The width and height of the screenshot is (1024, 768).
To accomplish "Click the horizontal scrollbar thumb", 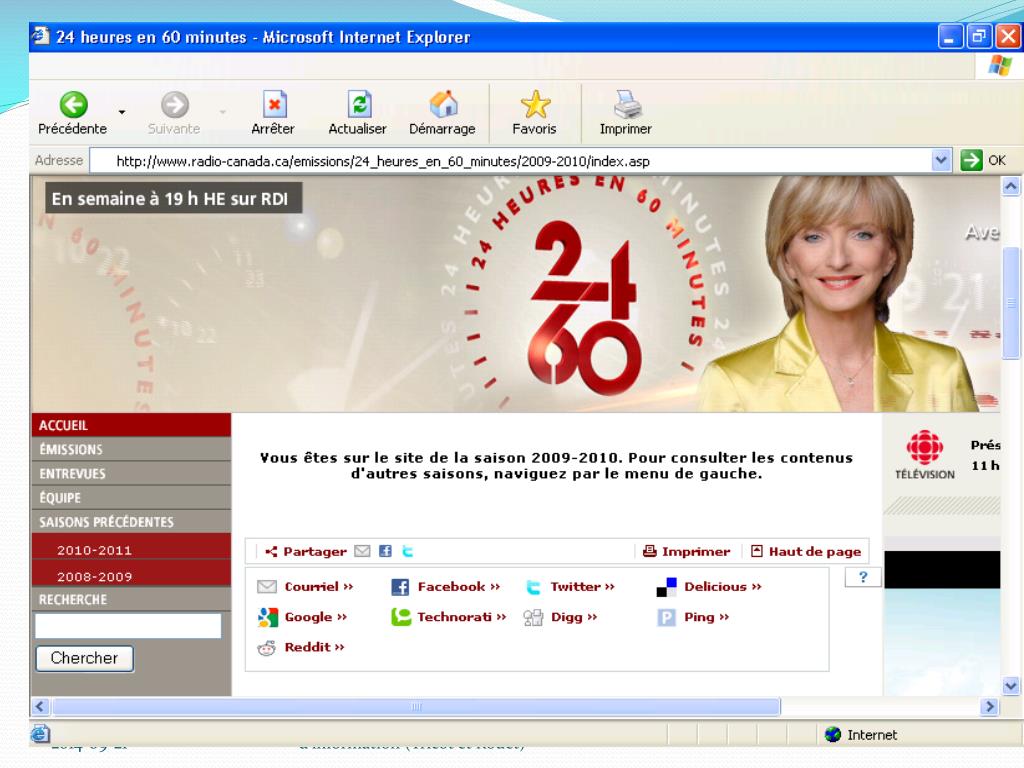I will click(x=417, y=707).
